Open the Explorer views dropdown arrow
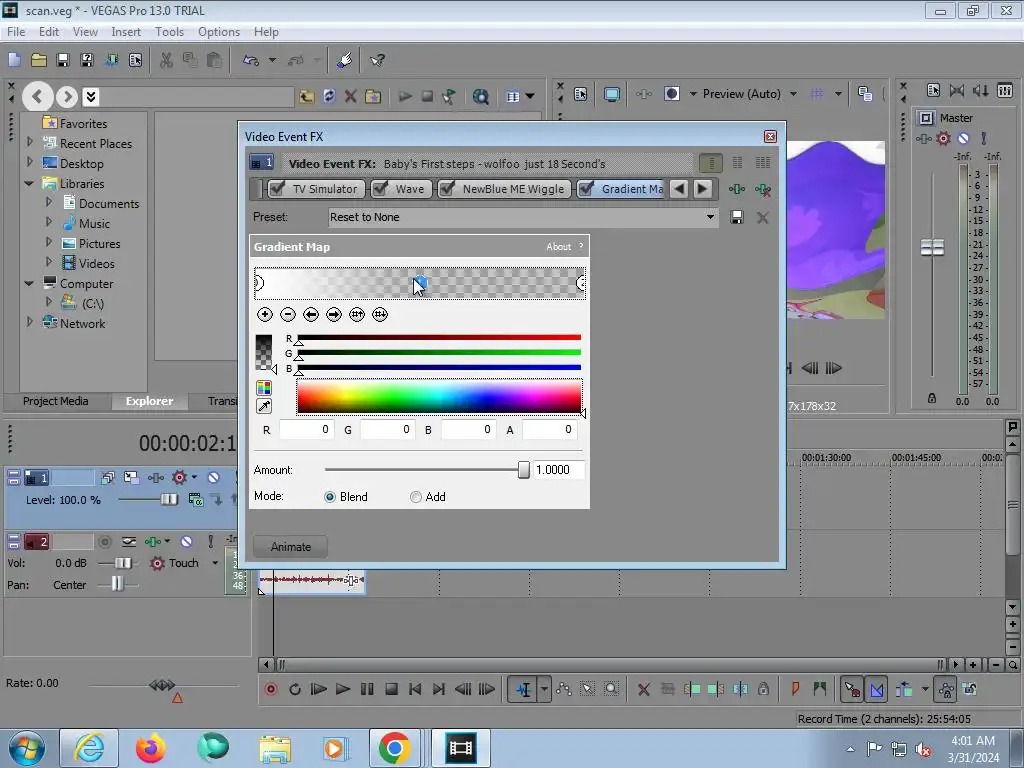The height and width of the screenshot is (768, 1024). tap(530, 97)
